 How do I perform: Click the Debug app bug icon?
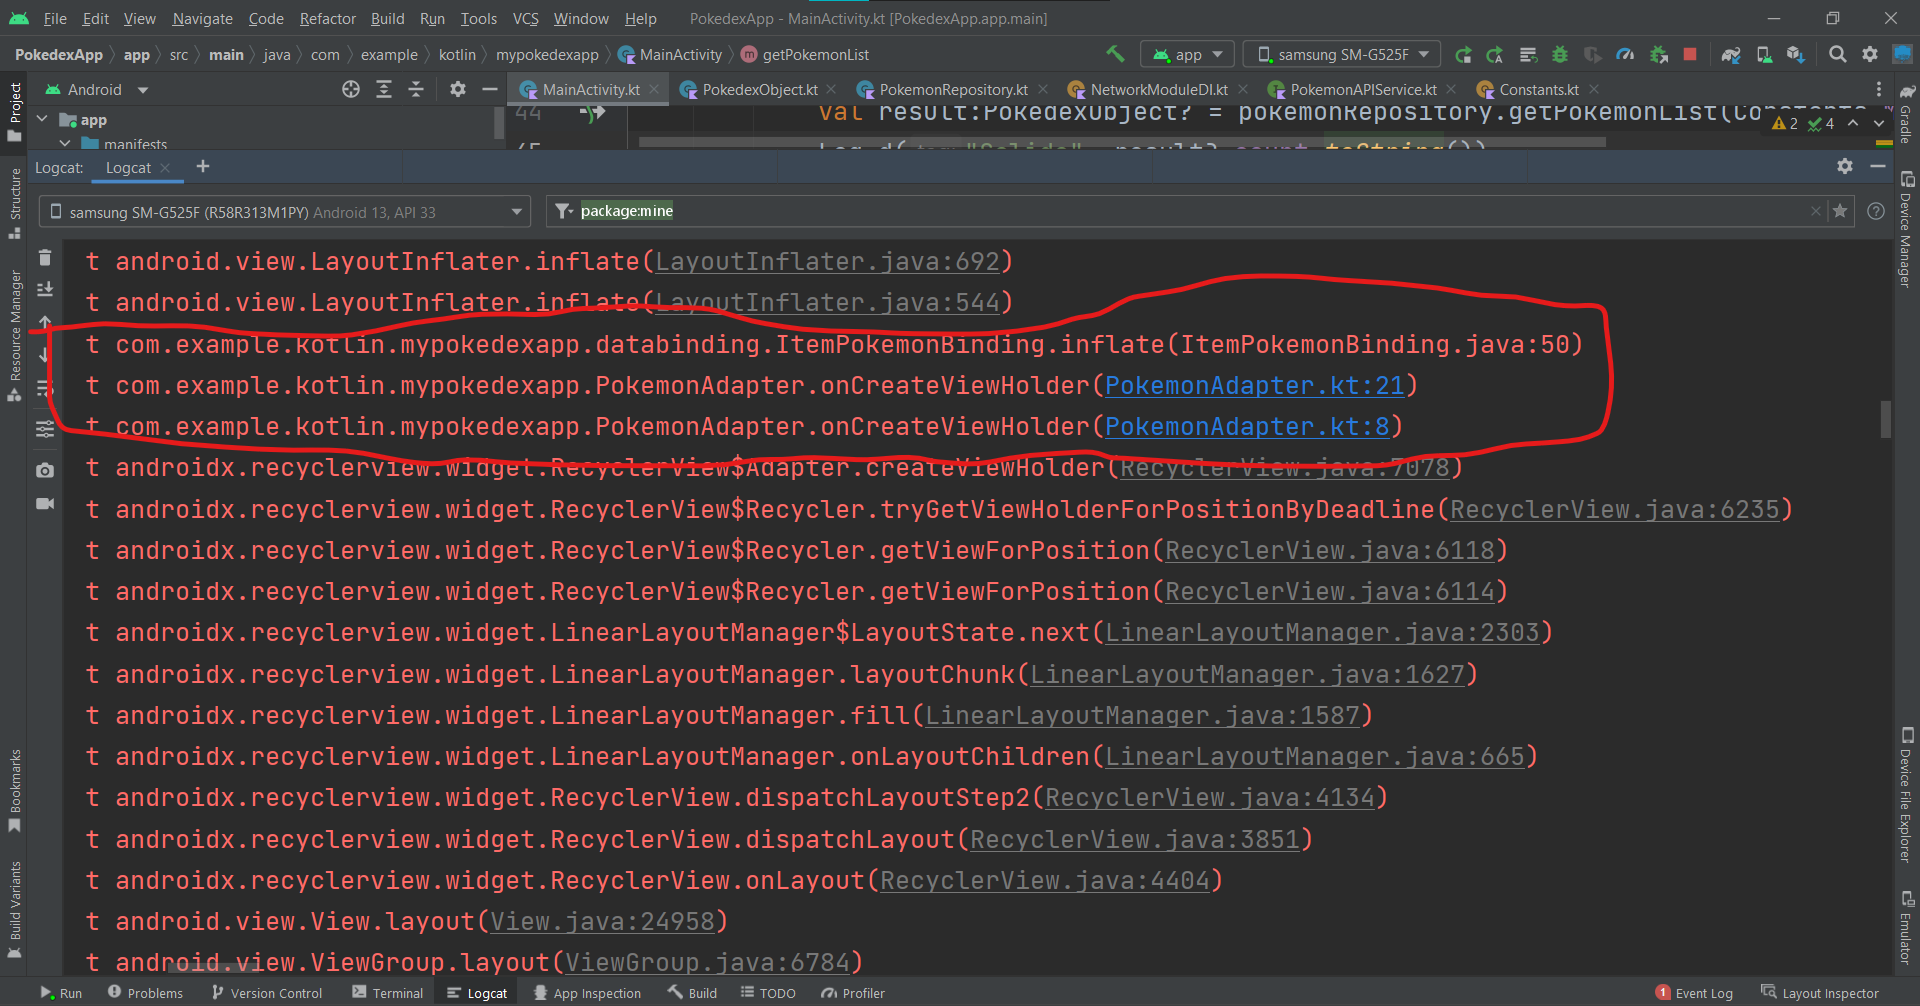pyautogui.click(x=1559, y=55)
